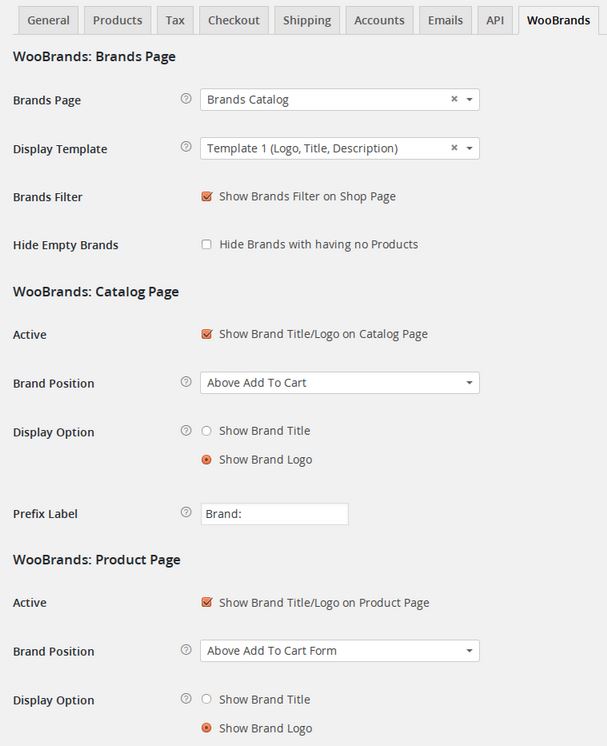Go to the Checkout tab
The image size is (607, 746).
[234, 20]
